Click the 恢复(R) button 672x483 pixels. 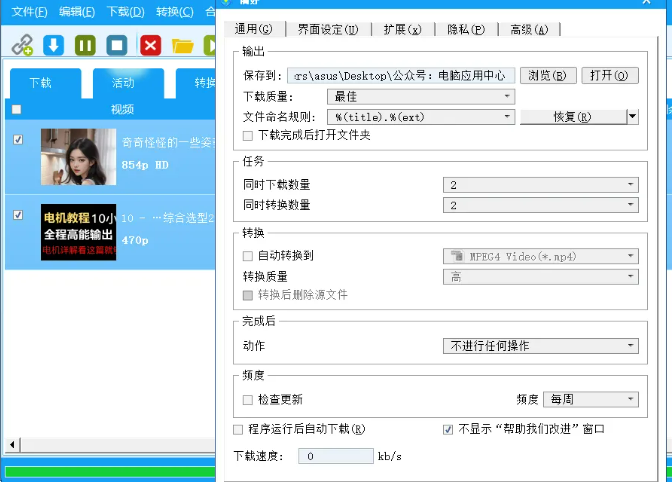point(573,117)
